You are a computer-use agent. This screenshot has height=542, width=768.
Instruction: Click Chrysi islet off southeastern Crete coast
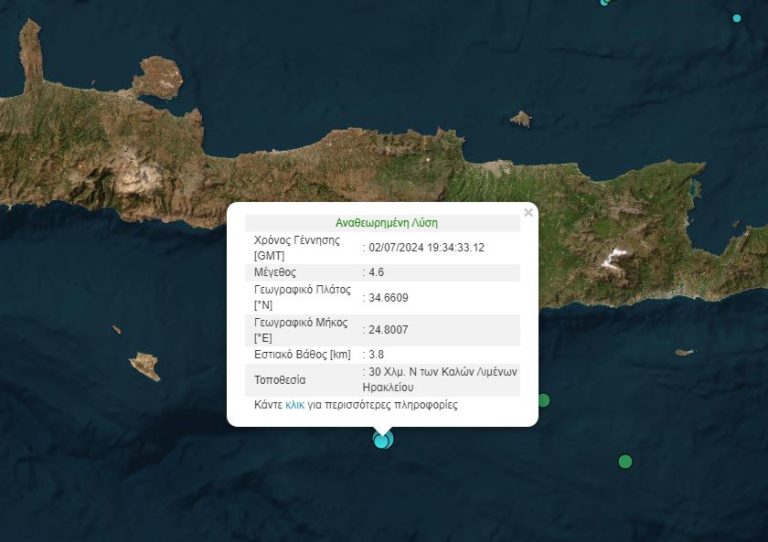tap(684, 352)
